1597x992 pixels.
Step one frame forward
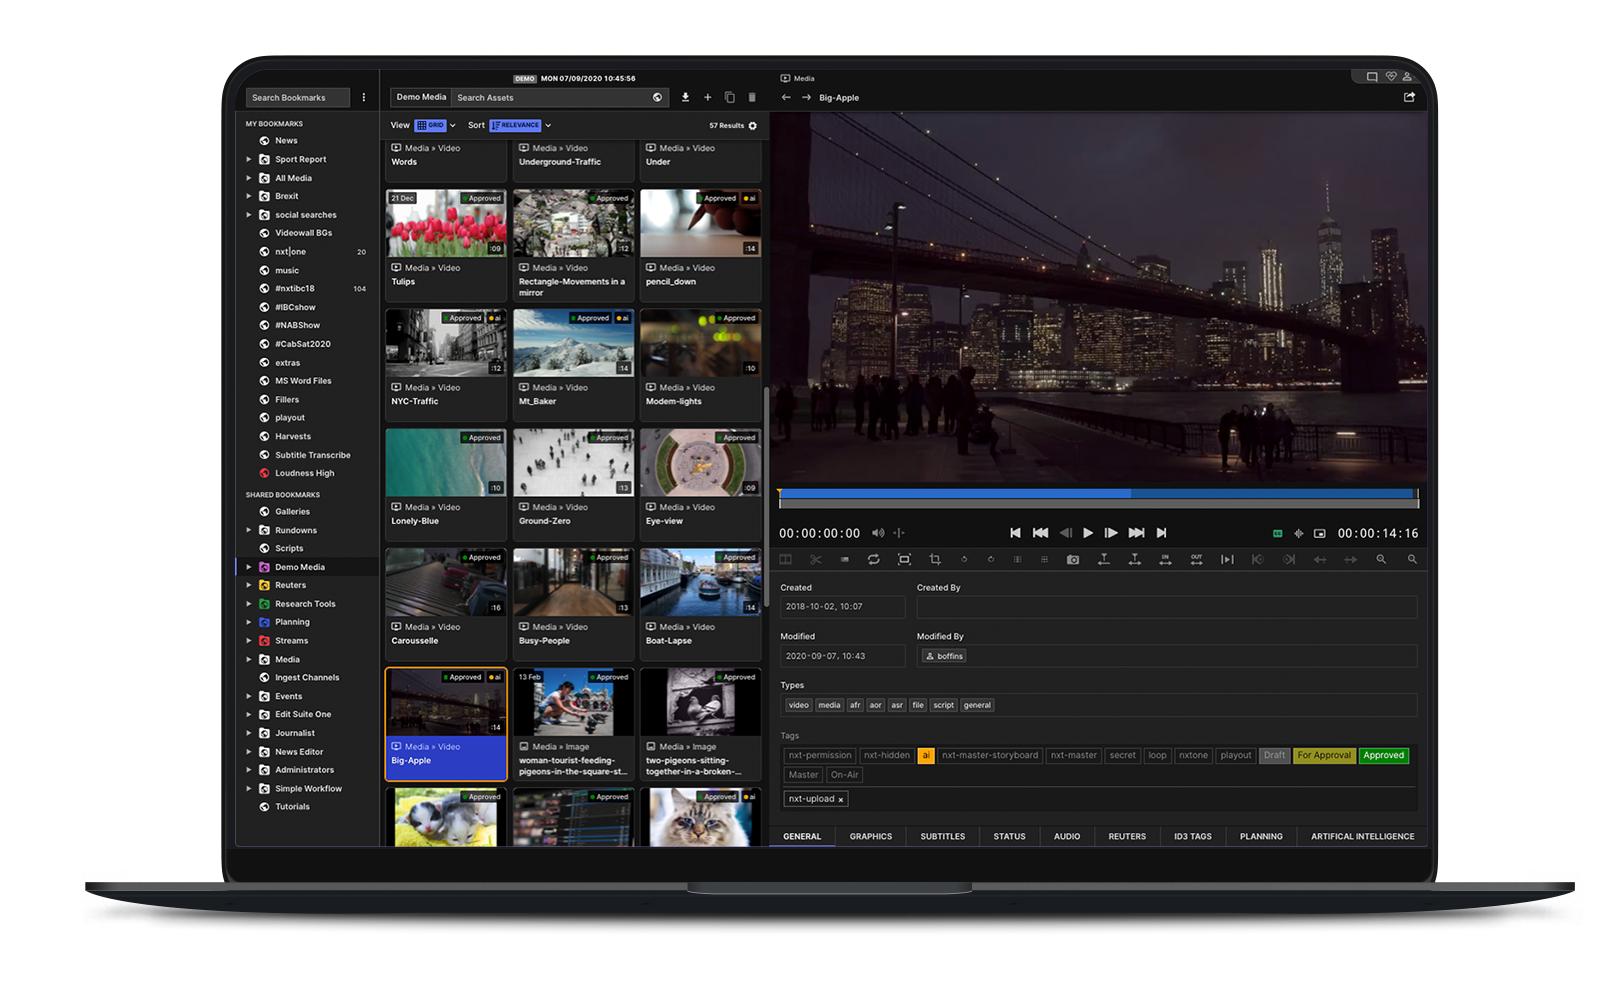(1111, 533)
